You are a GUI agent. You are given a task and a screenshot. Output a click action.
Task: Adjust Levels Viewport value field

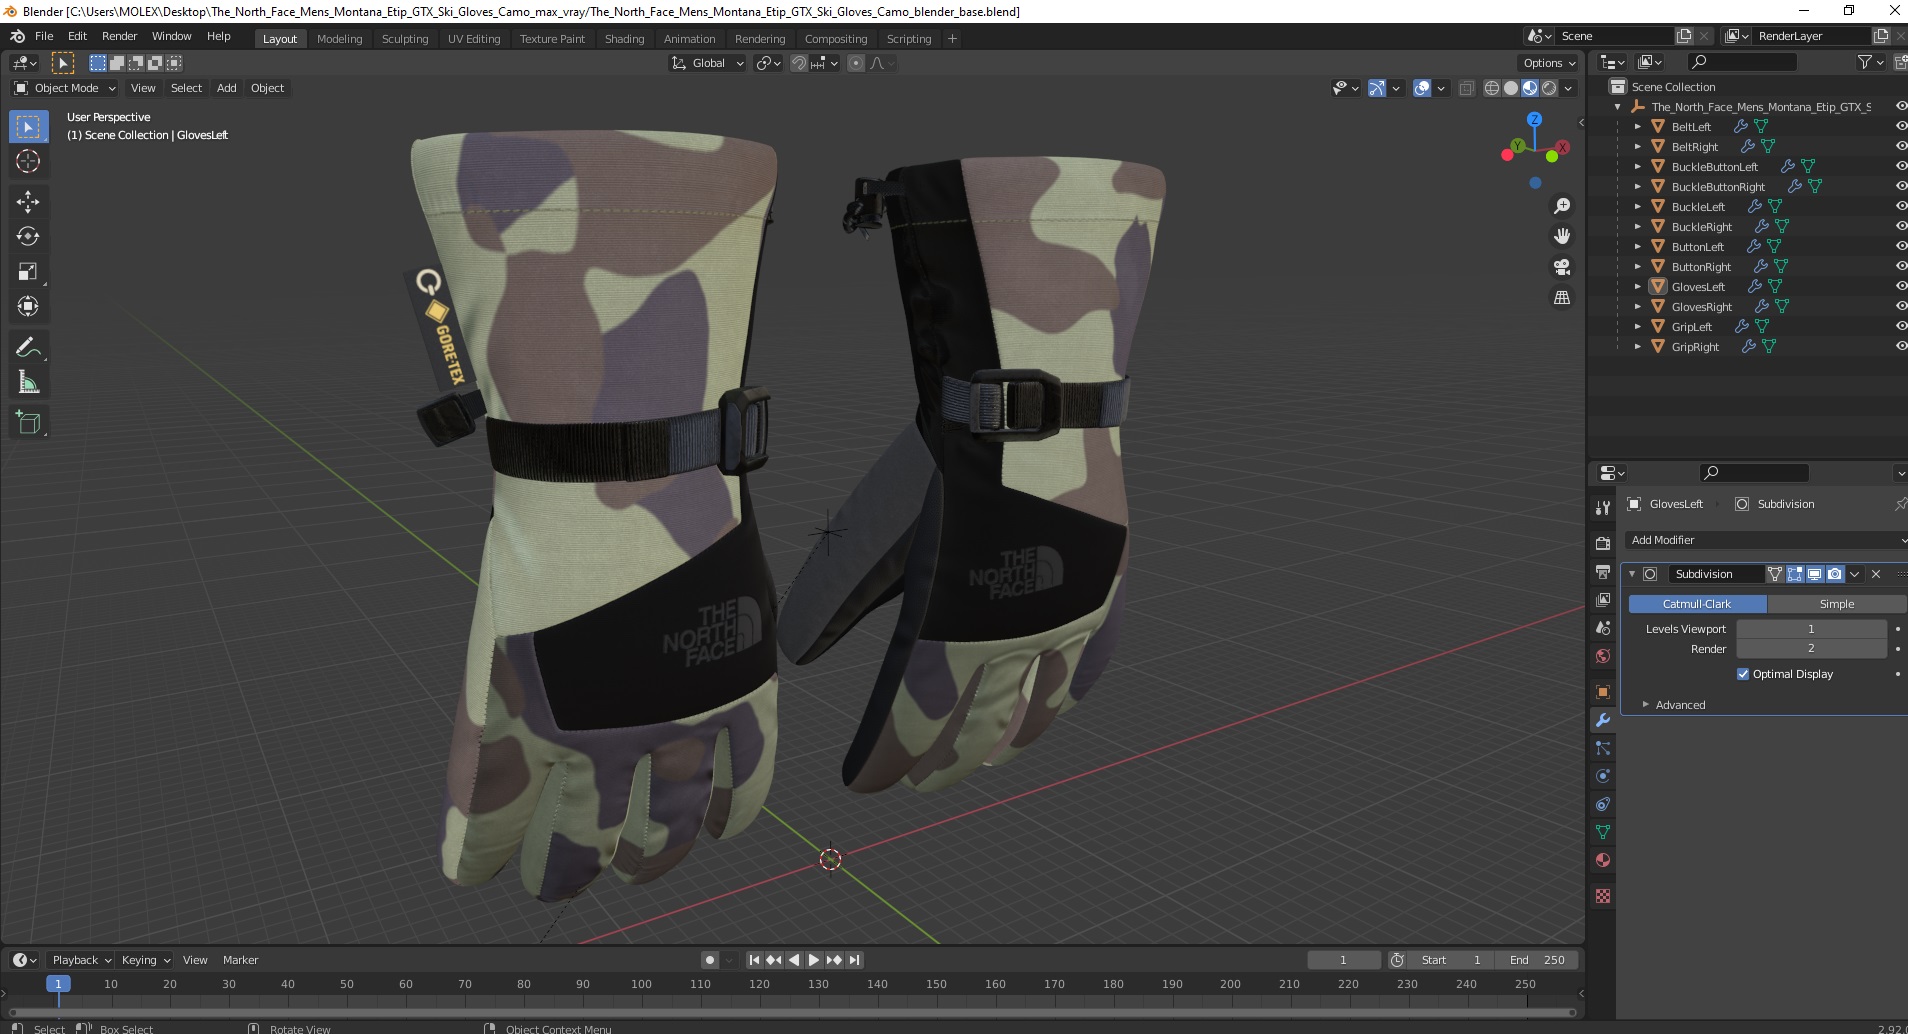pyautogui.click(x=1811, y=629)
